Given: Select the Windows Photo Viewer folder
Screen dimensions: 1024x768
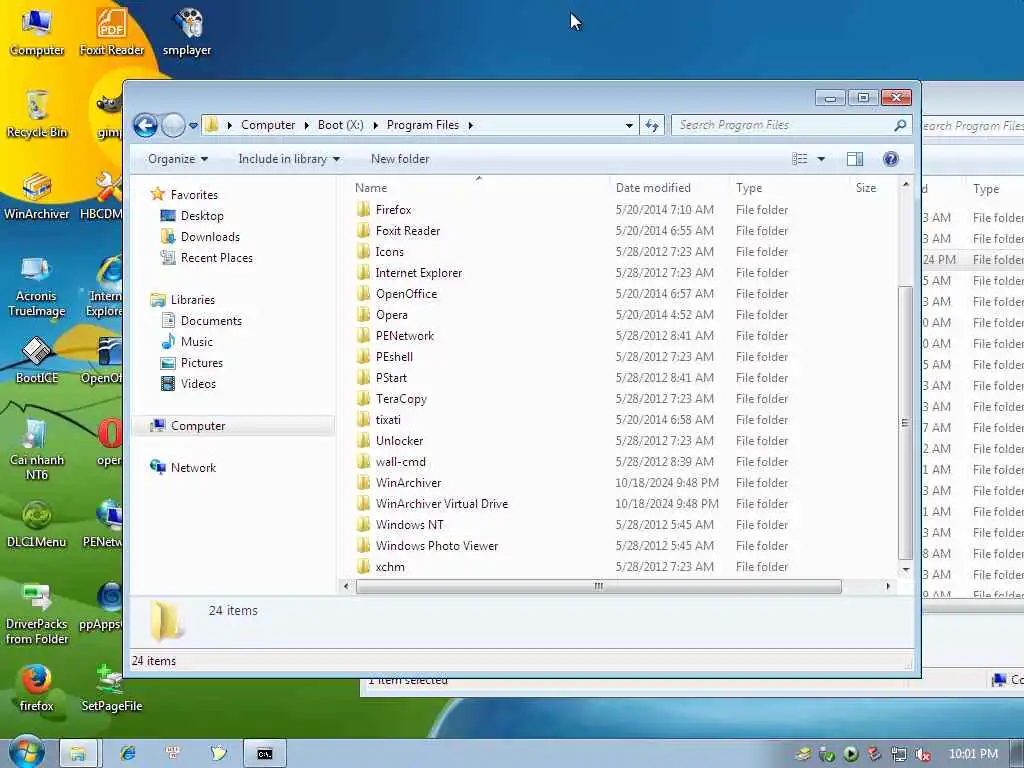Looking at the screenshot, I should 437,545.
